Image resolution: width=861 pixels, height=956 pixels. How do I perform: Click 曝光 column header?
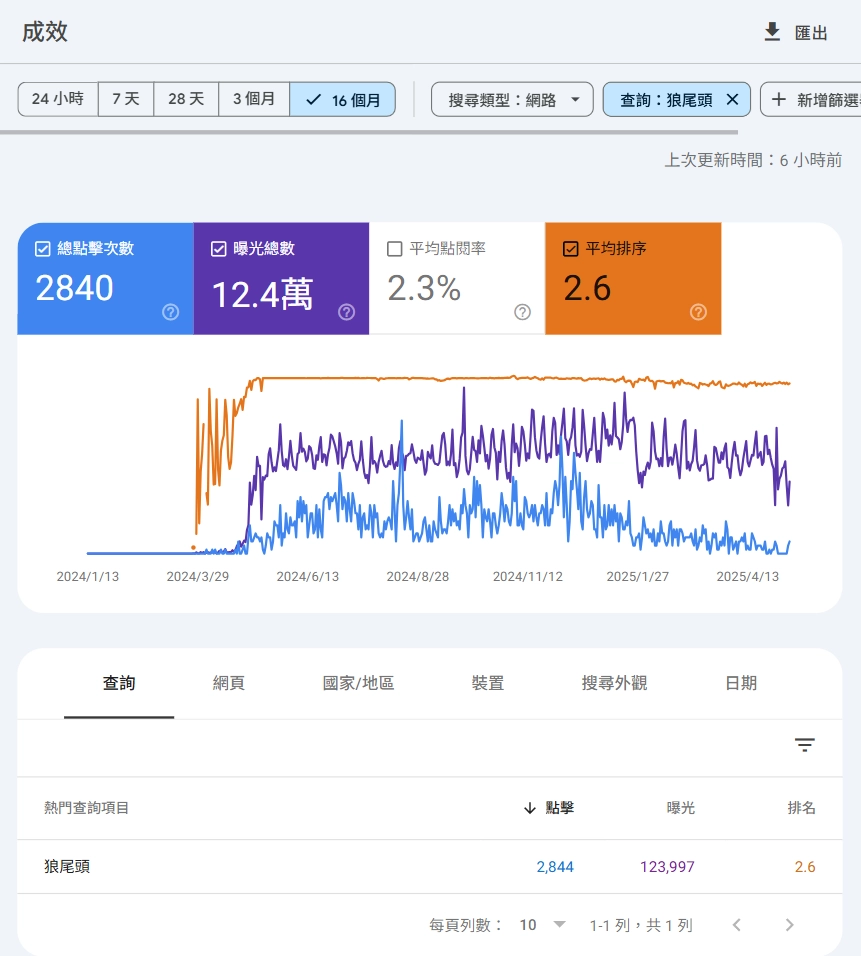tap(681, 808)
